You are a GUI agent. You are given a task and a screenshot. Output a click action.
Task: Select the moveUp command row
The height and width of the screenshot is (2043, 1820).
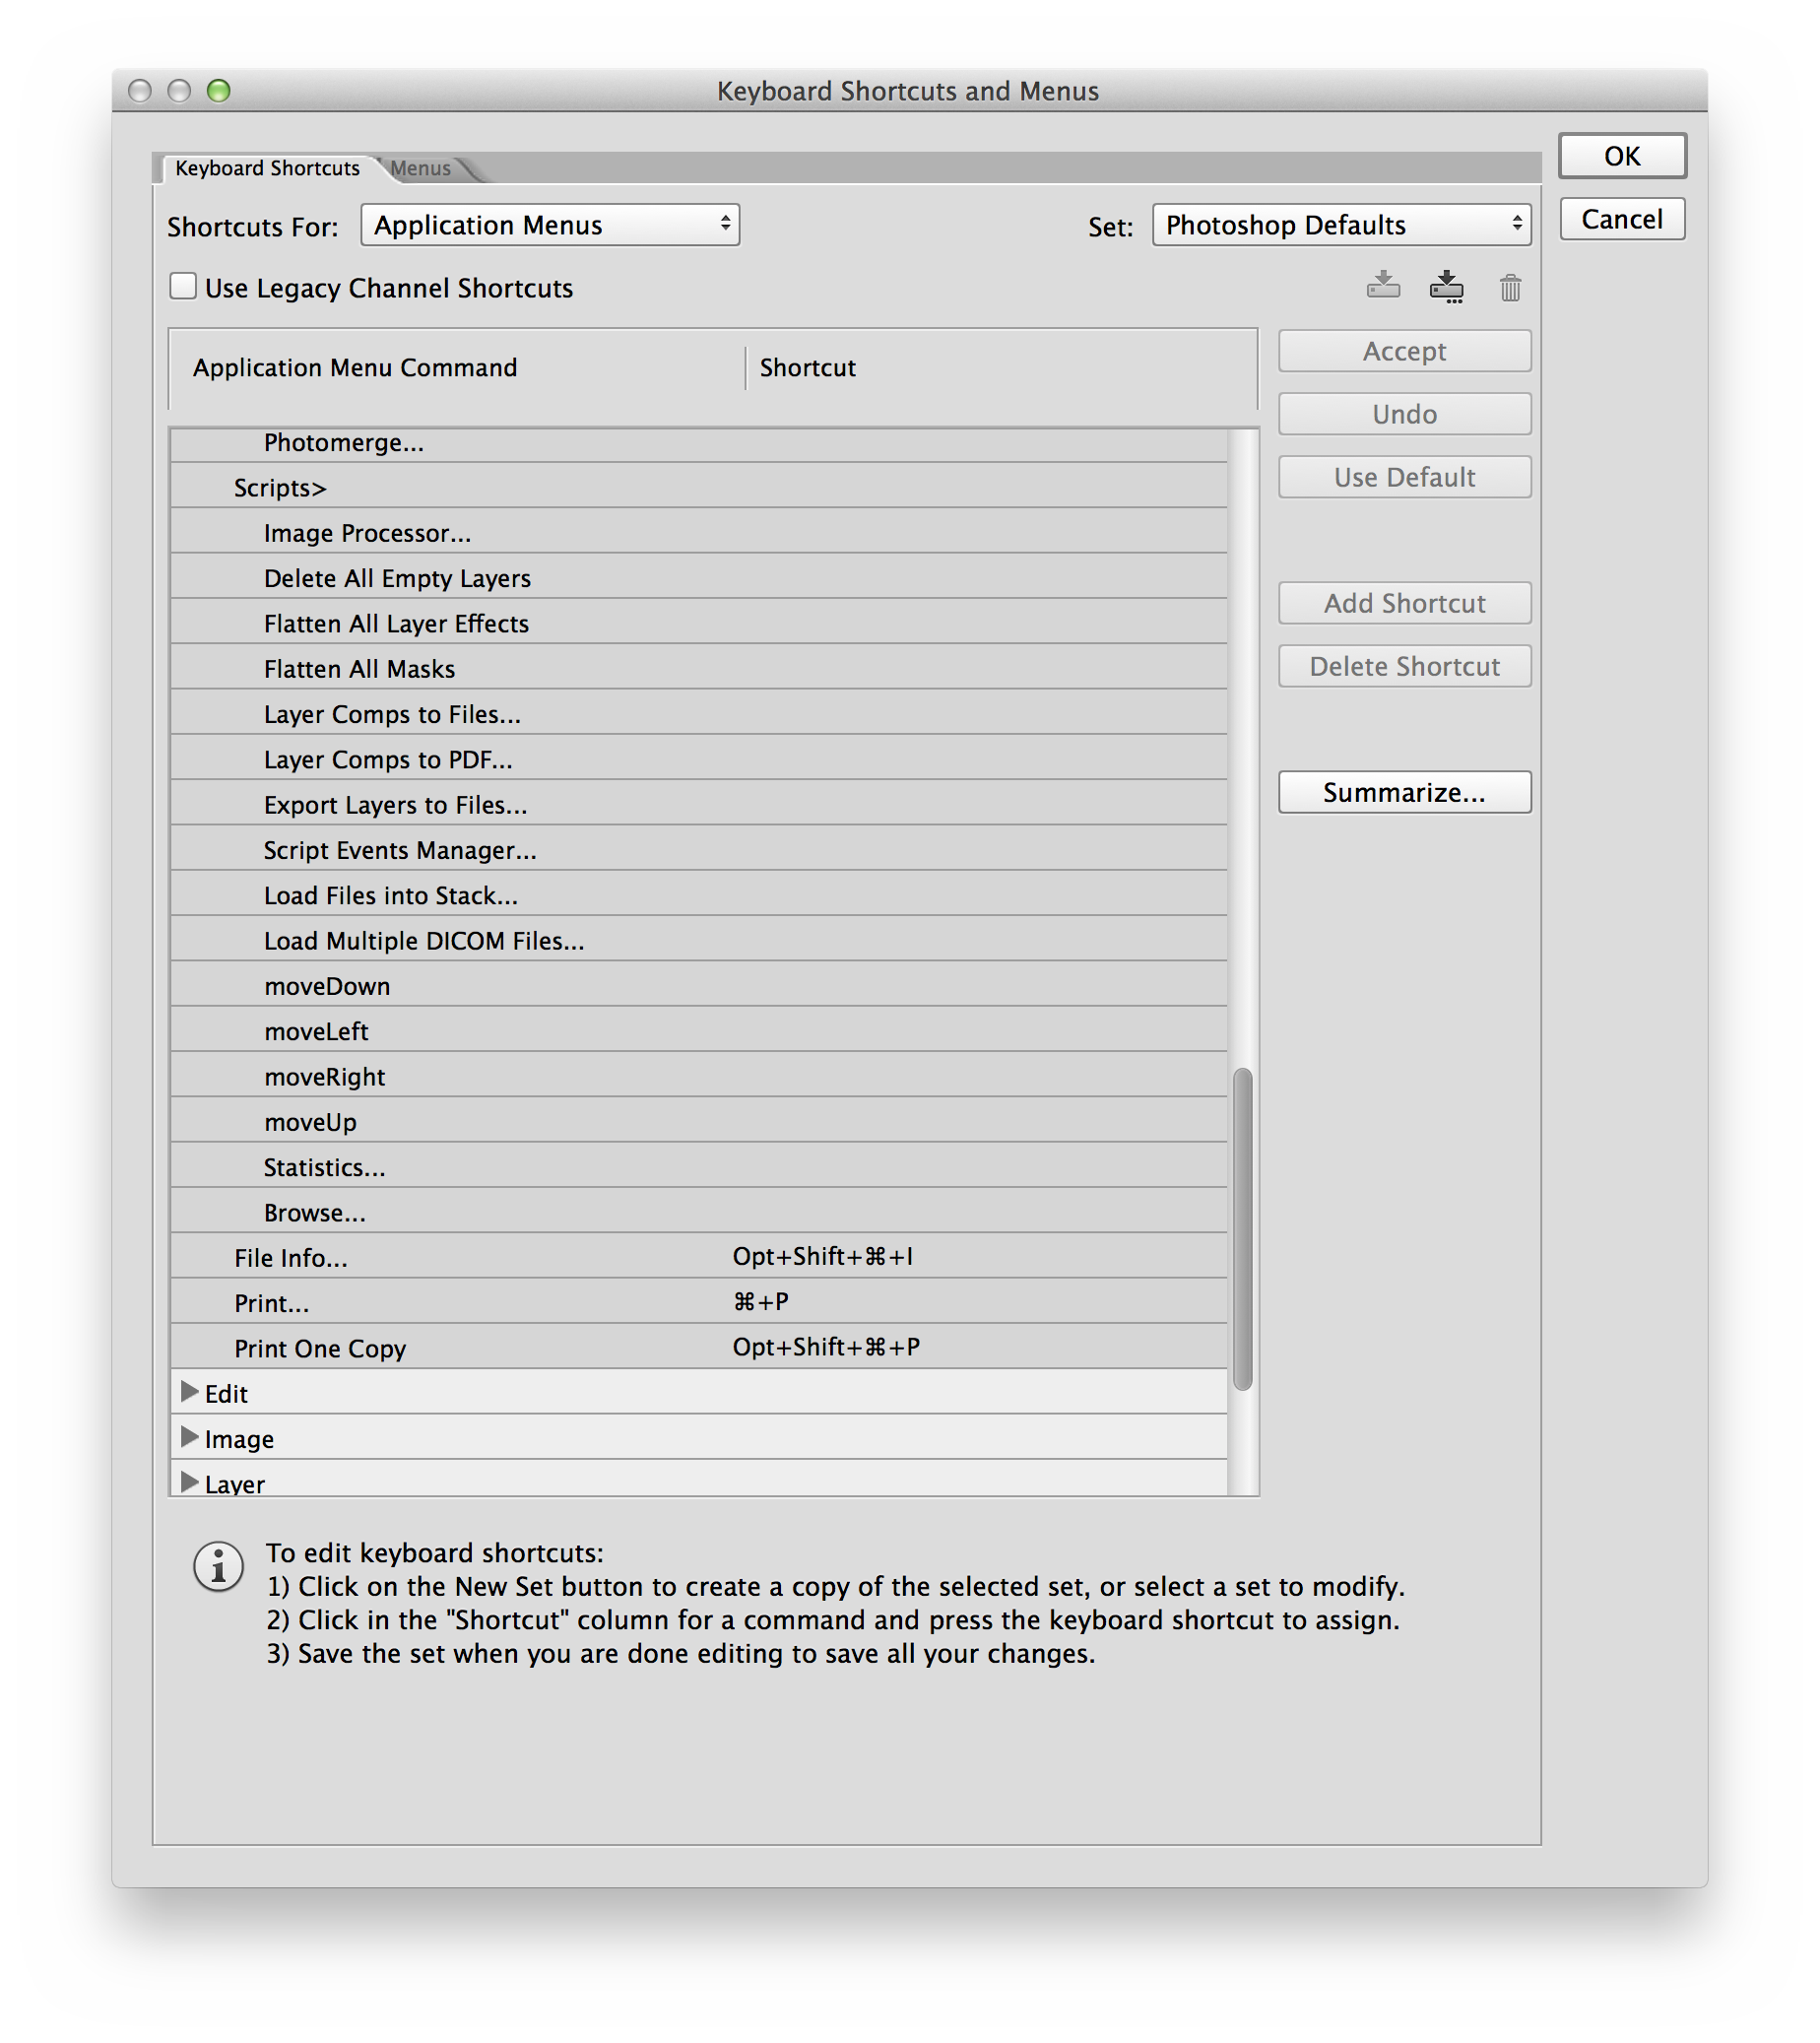(699, 1121)
